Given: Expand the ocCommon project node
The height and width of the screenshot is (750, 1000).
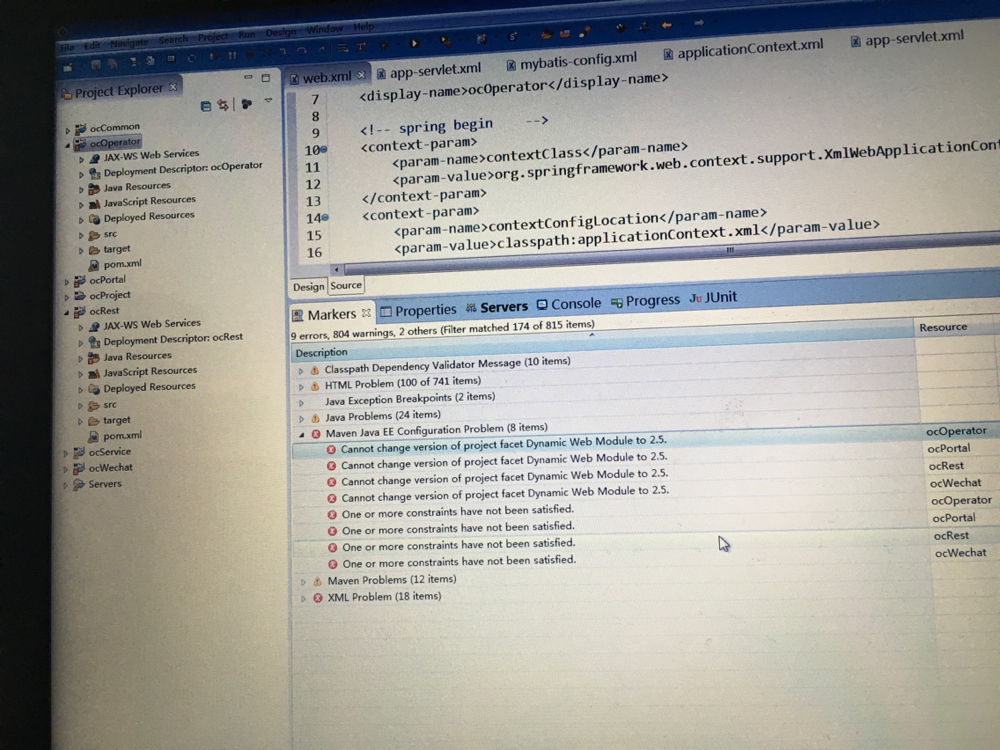Looking at the screenshot, I should [68, 129].
